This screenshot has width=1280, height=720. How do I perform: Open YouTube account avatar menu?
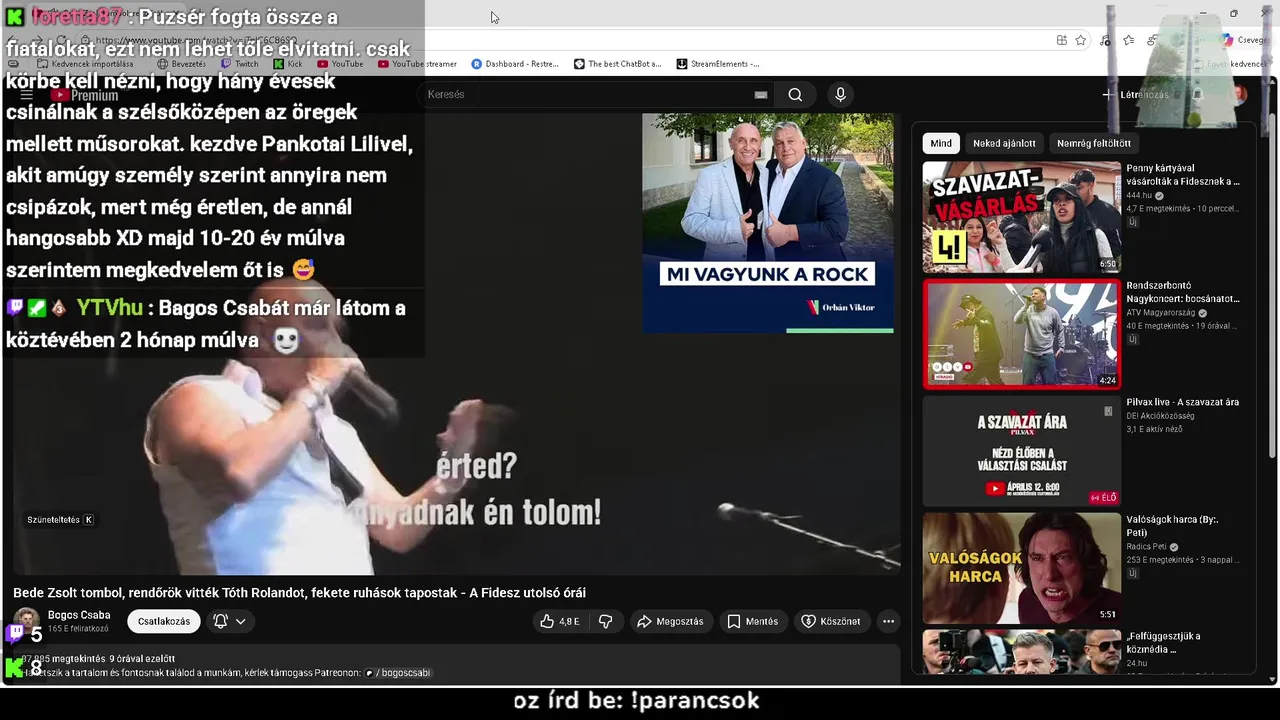tap(1240, 95)
